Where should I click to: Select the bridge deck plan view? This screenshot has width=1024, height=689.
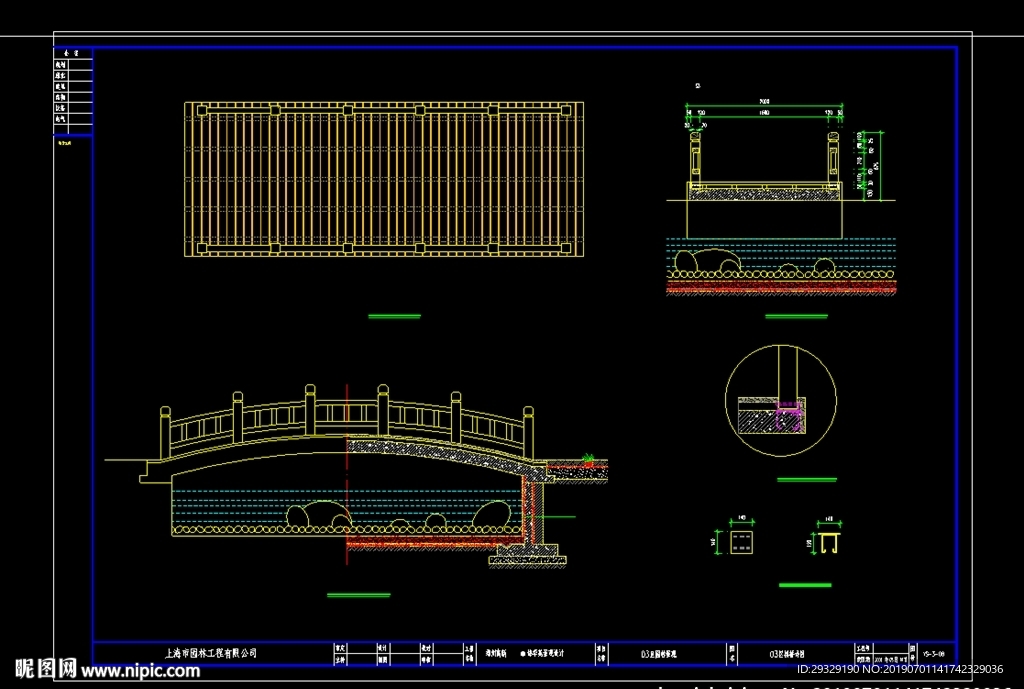(x=384, y=178)
